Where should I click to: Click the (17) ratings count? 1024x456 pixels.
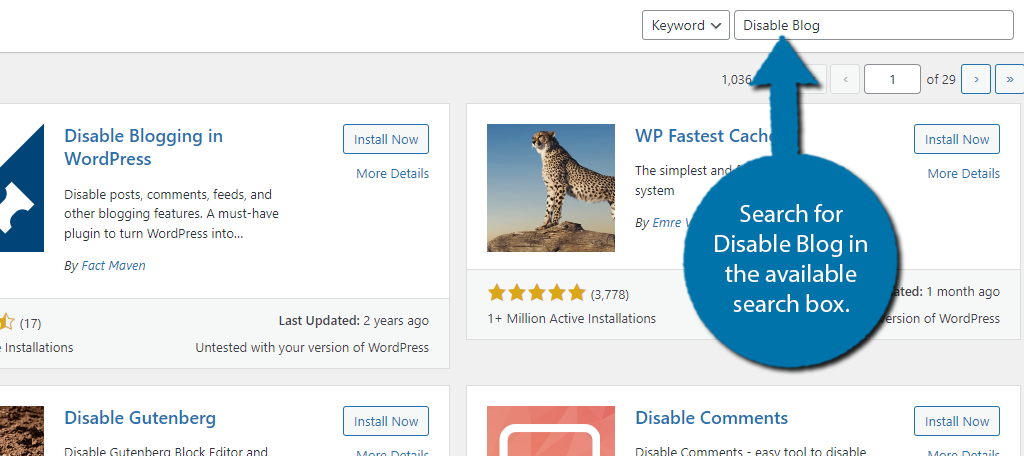coord(30,323)
